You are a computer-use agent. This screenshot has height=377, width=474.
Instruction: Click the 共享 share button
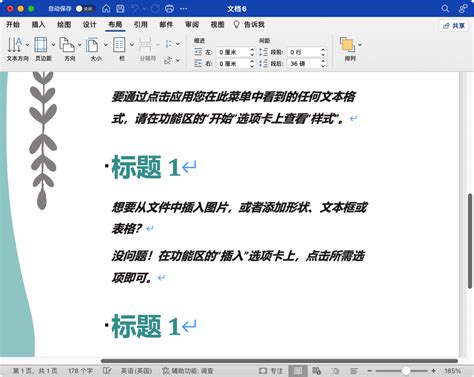click(x=454, y=26)
